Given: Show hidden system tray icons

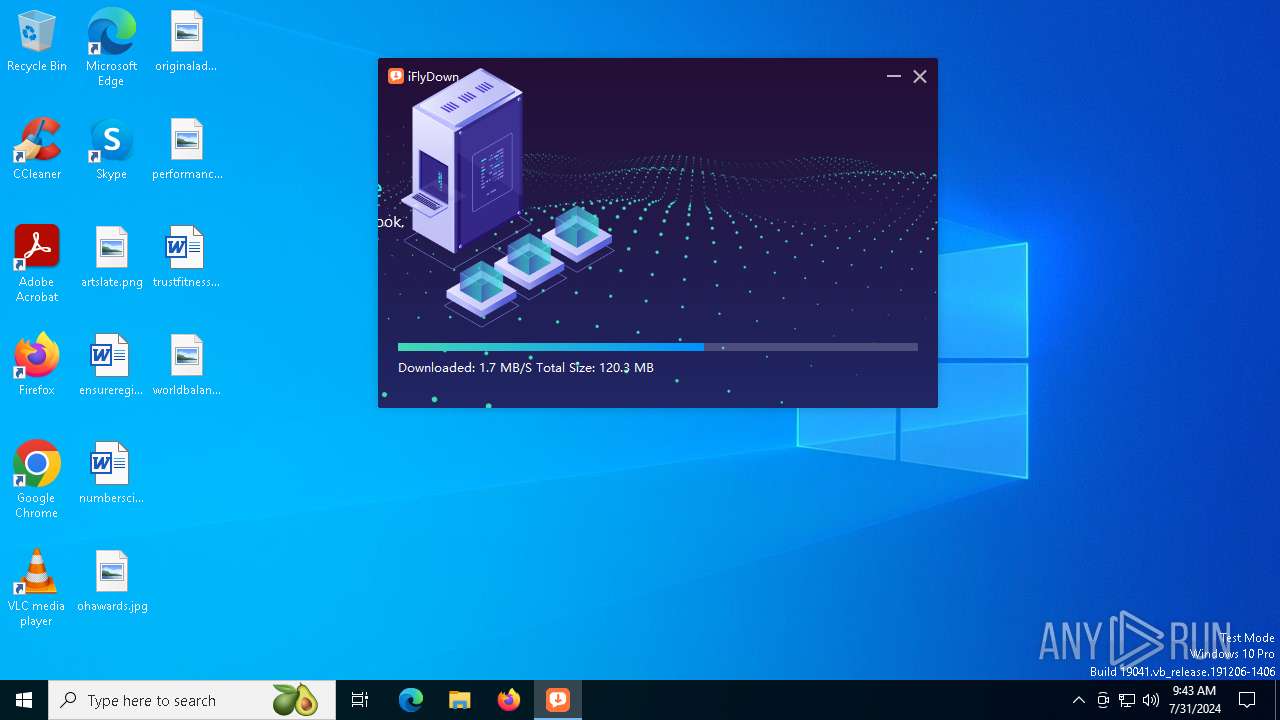Looking at the screenshot, I should pyautogui.click(x=1078, y=700).
